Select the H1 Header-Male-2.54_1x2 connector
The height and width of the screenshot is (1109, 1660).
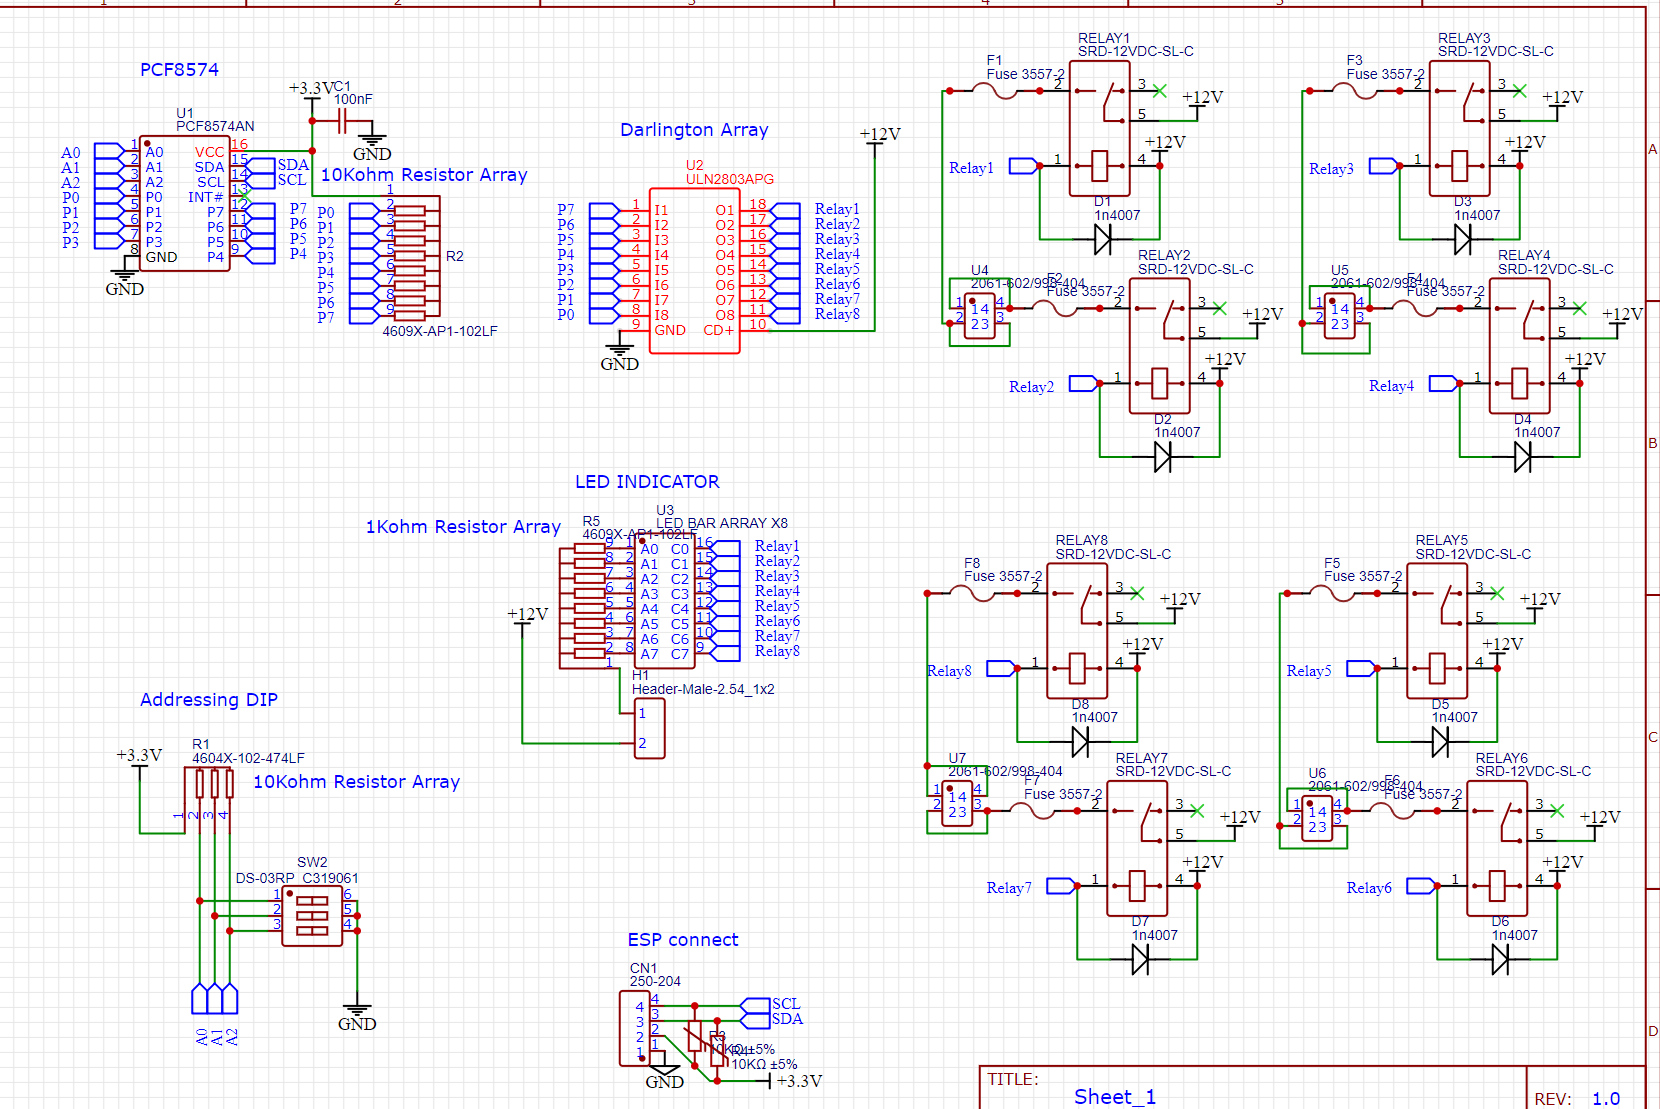(x=649, y=728)
